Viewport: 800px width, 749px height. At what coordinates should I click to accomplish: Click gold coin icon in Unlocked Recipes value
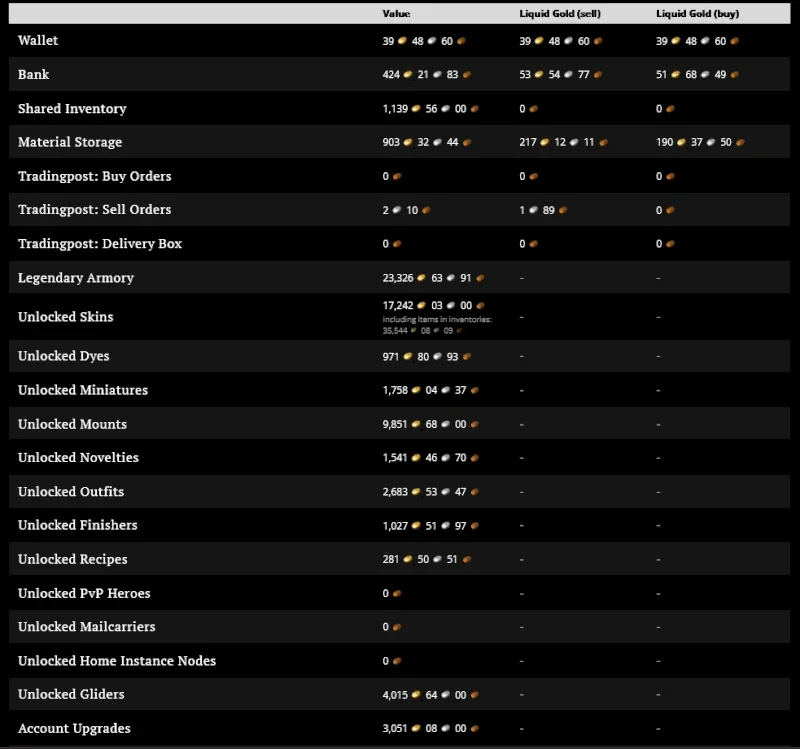pyautogui.click(x=408, y=560)
